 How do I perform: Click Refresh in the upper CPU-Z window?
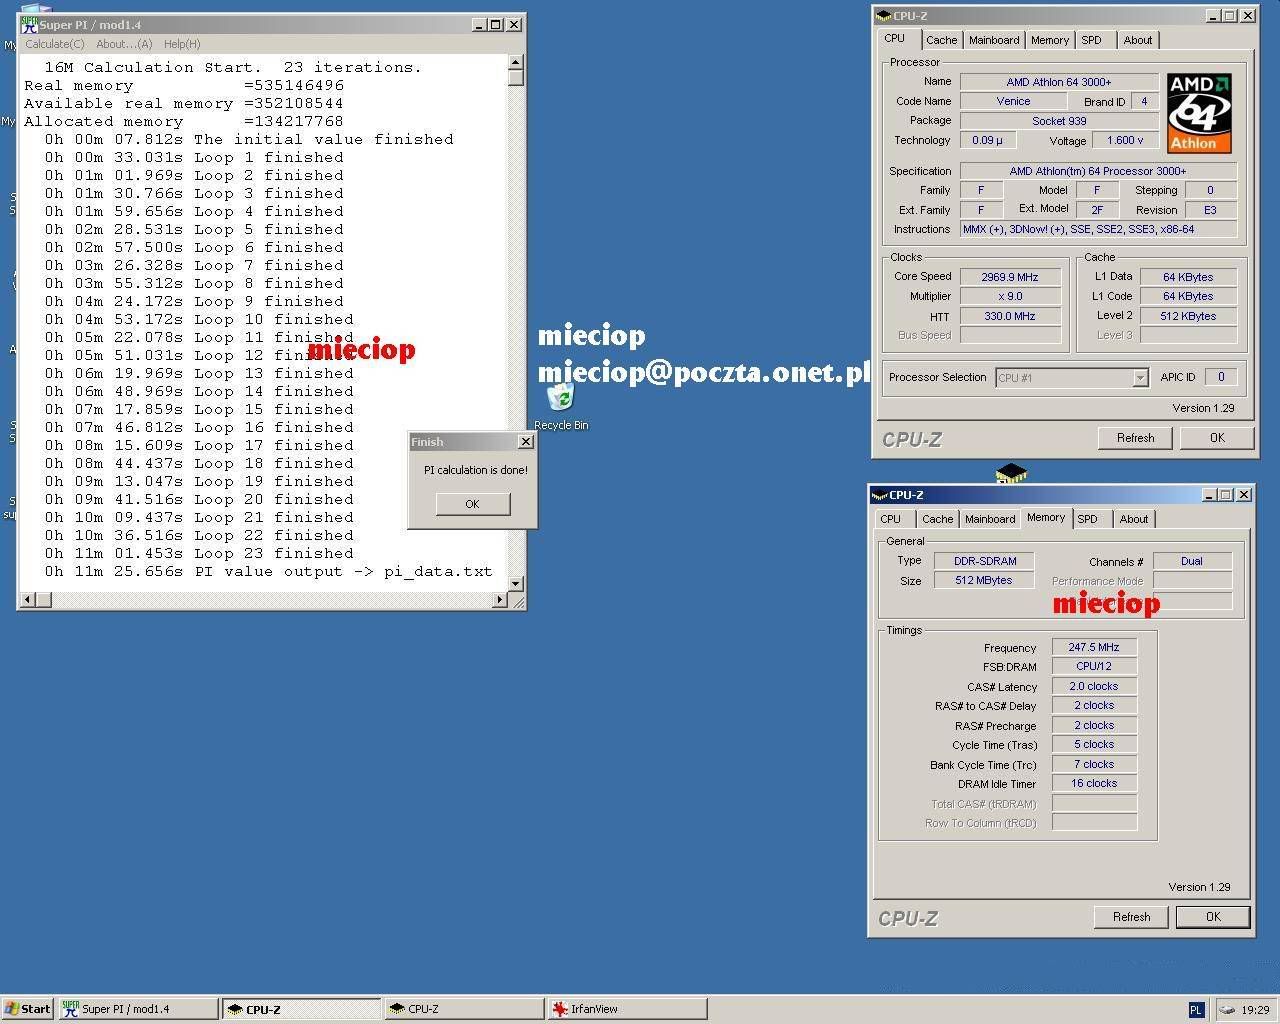click(1135, 438)
